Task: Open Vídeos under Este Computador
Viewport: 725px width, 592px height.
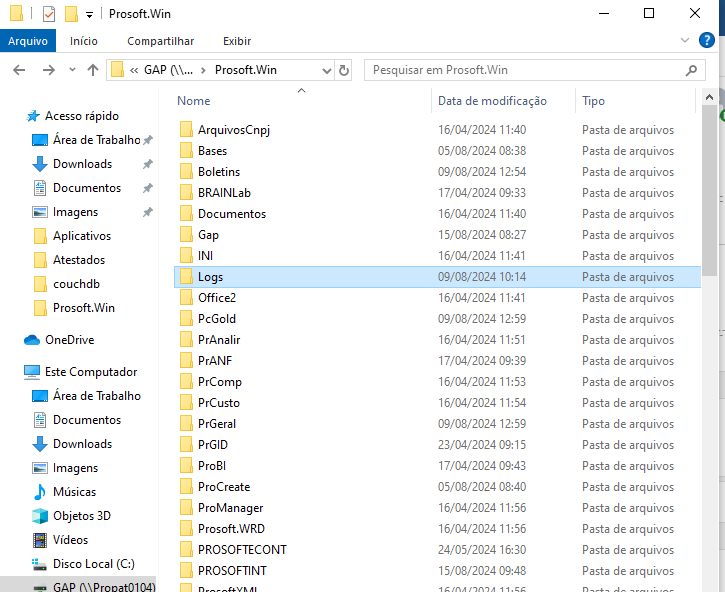Action: [70, 540]
